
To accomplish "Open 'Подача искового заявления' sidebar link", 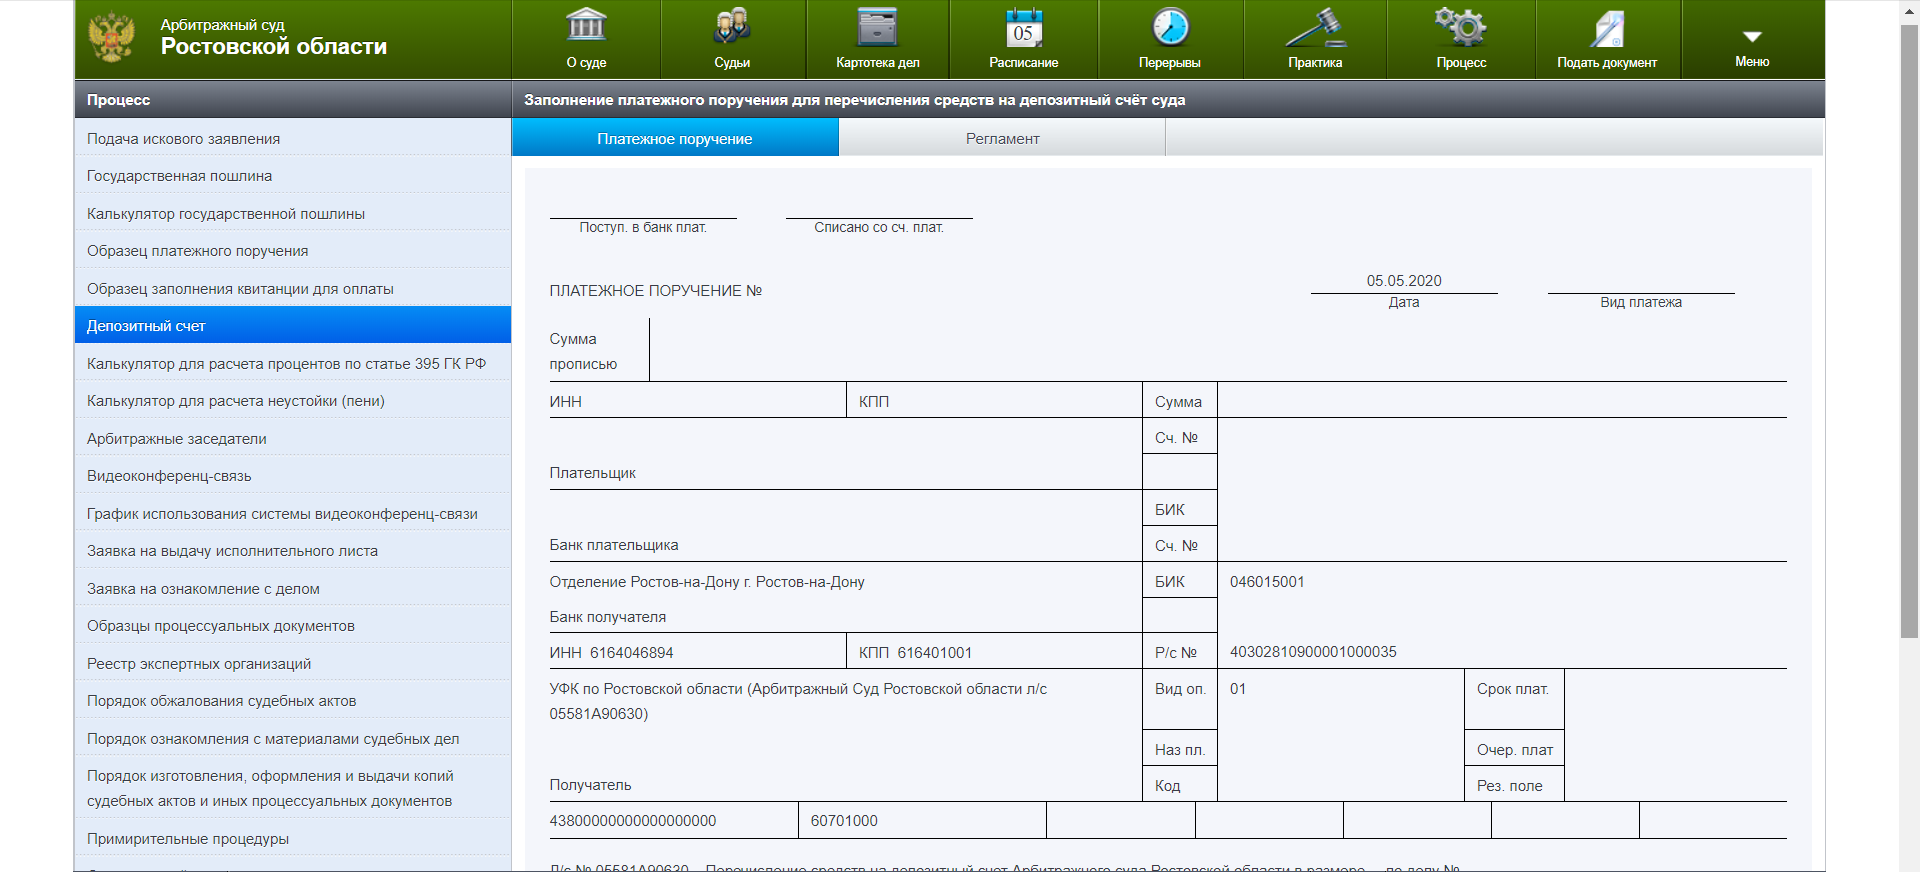I will click(x=183, y=139).
